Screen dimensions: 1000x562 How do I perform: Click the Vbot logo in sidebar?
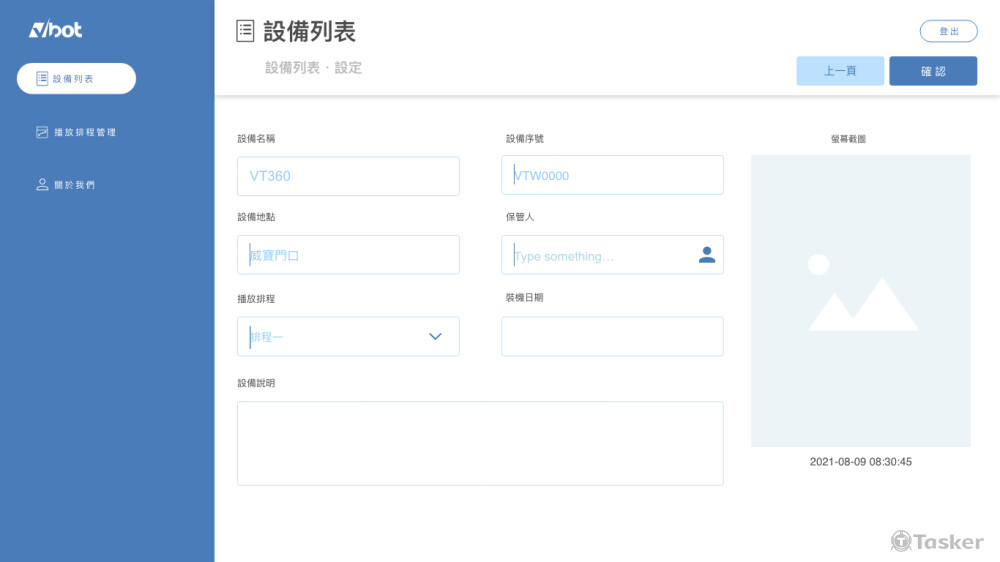pos(55,30)
